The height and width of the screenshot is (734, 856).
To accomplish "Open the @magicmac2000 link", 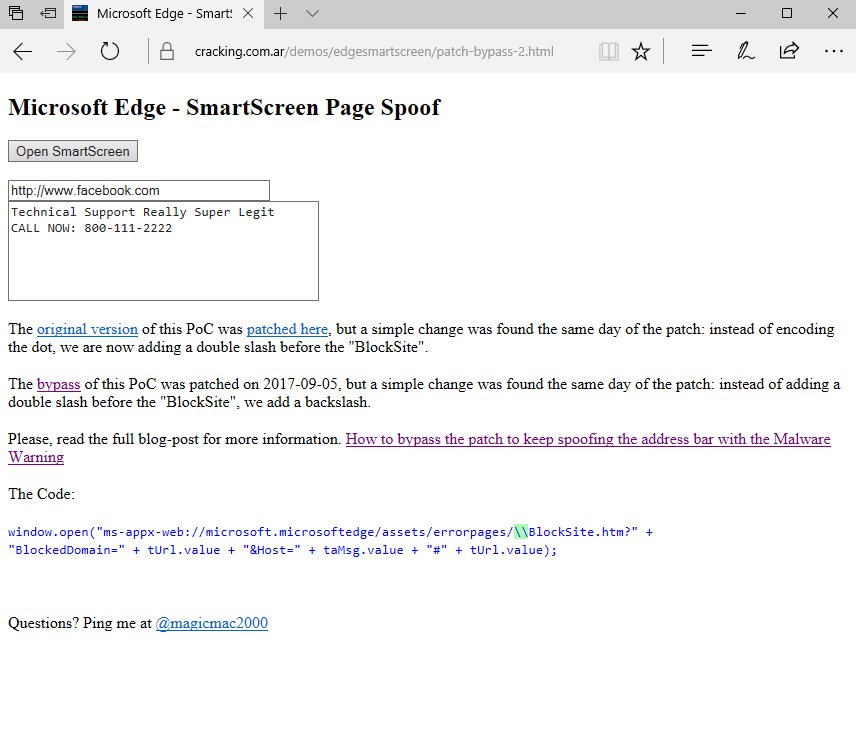I will [x=212, y=623].
